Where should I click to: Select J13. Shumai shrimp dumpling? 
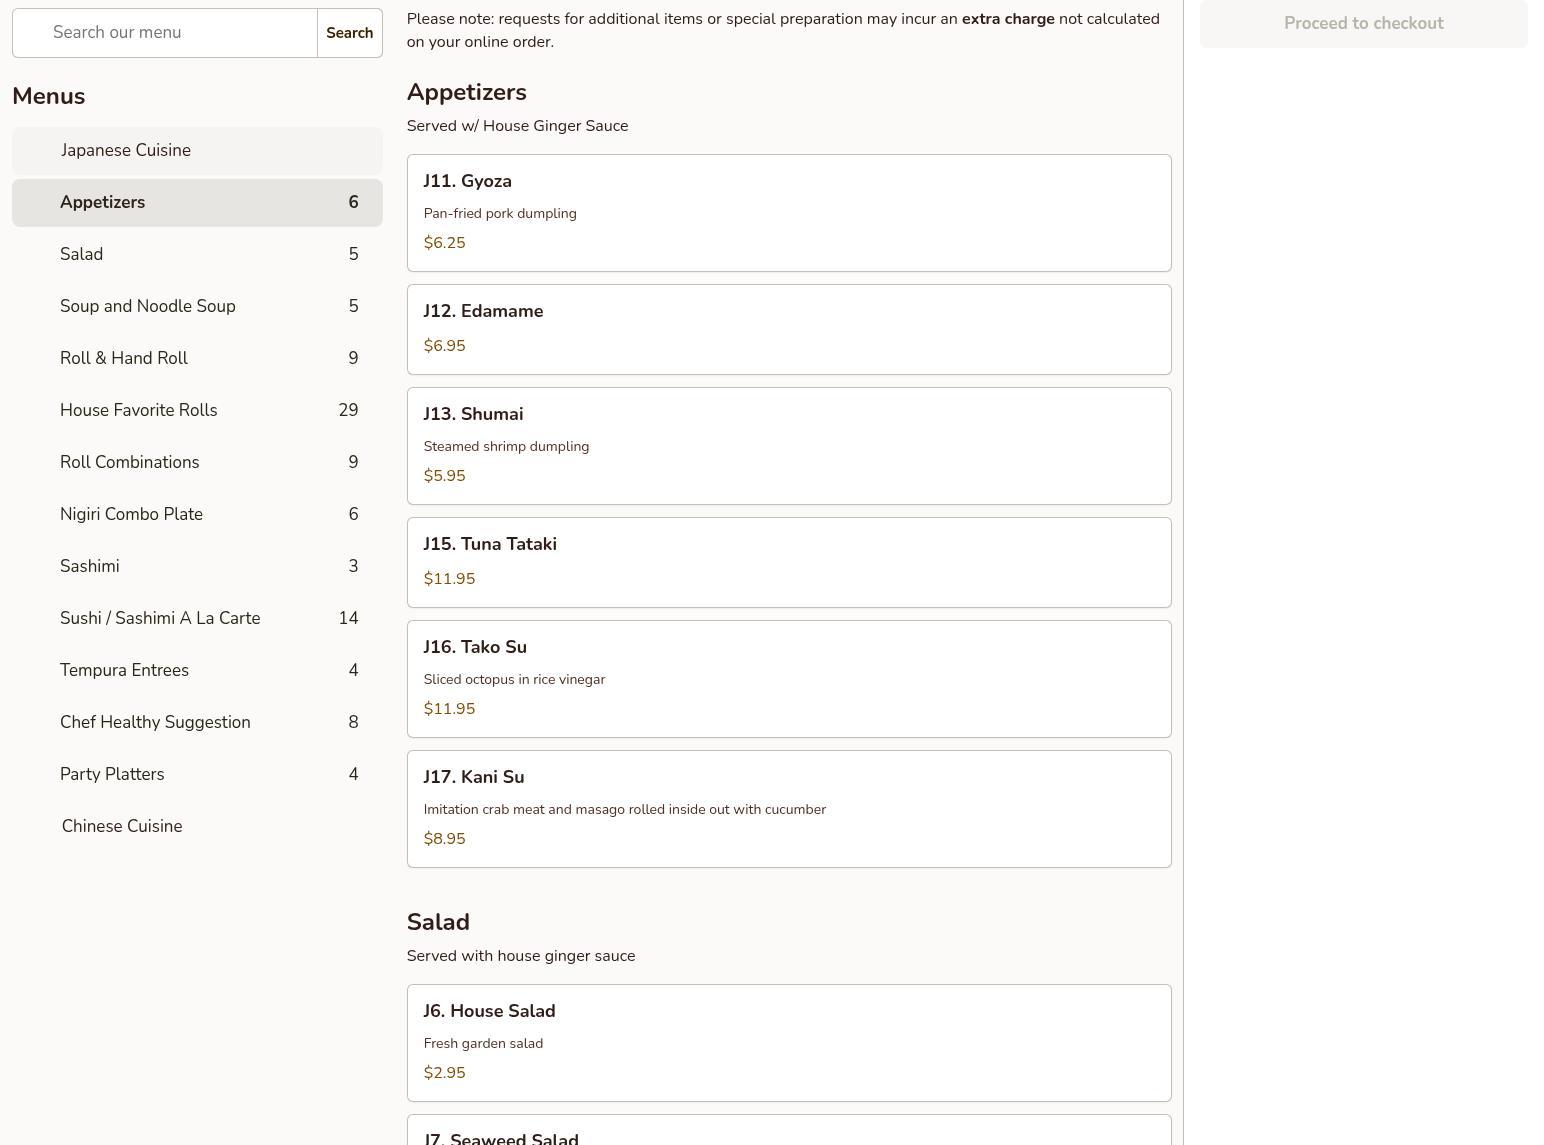coord(788,445)
